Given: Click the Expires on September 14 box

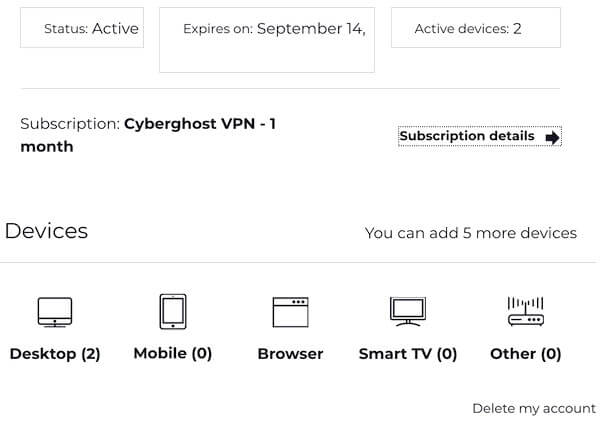Looking at the screenshot, I should click(267, 40).
